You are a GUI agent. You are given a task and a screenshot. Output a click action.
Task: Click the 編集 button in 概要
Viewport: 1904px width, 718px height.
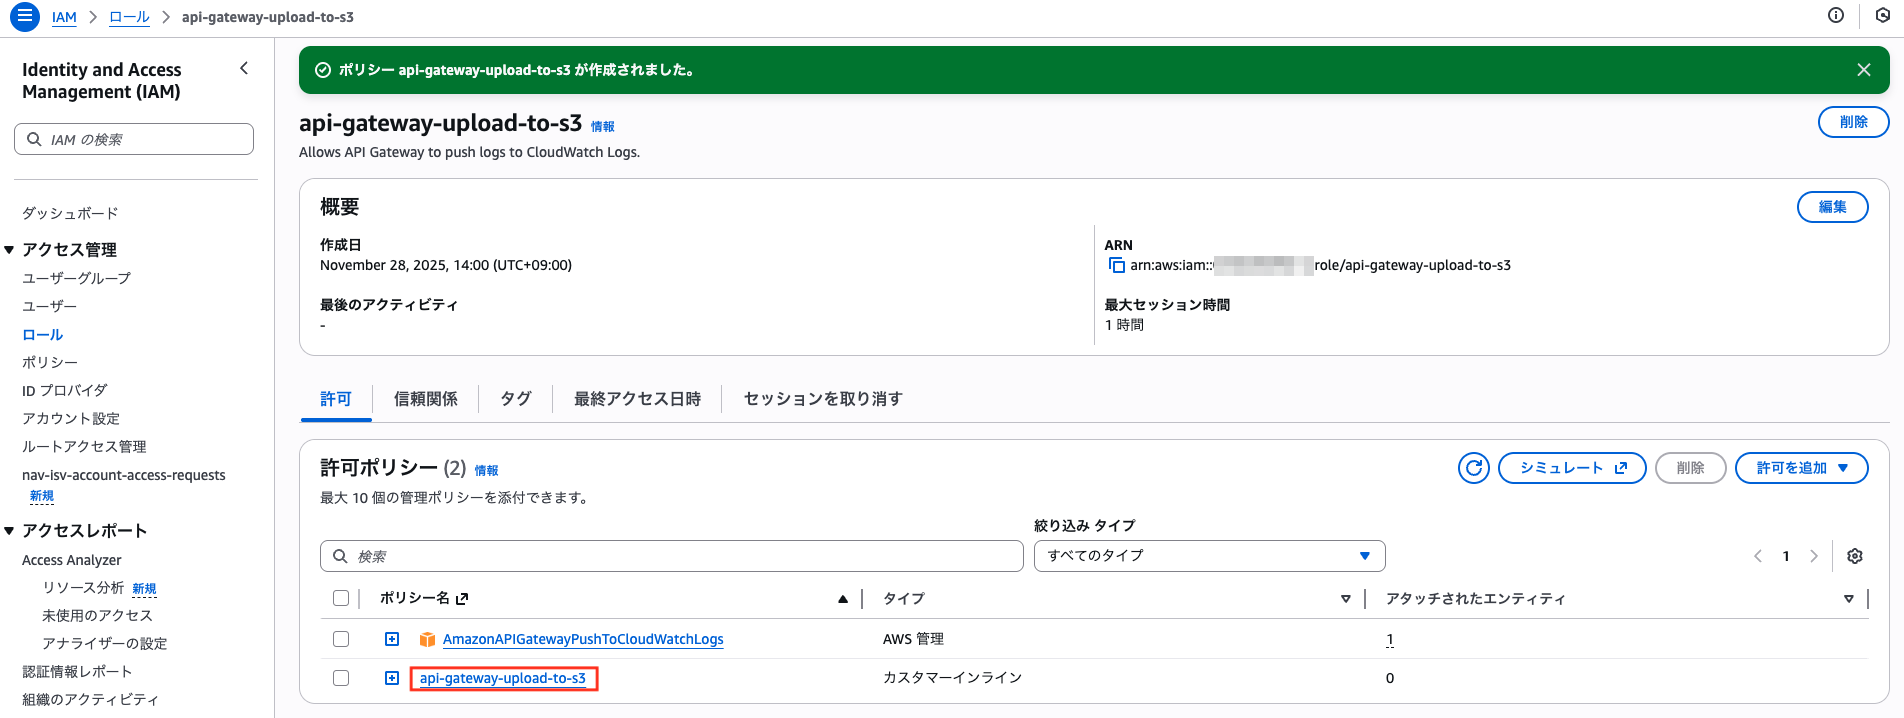coord(1833,207)
